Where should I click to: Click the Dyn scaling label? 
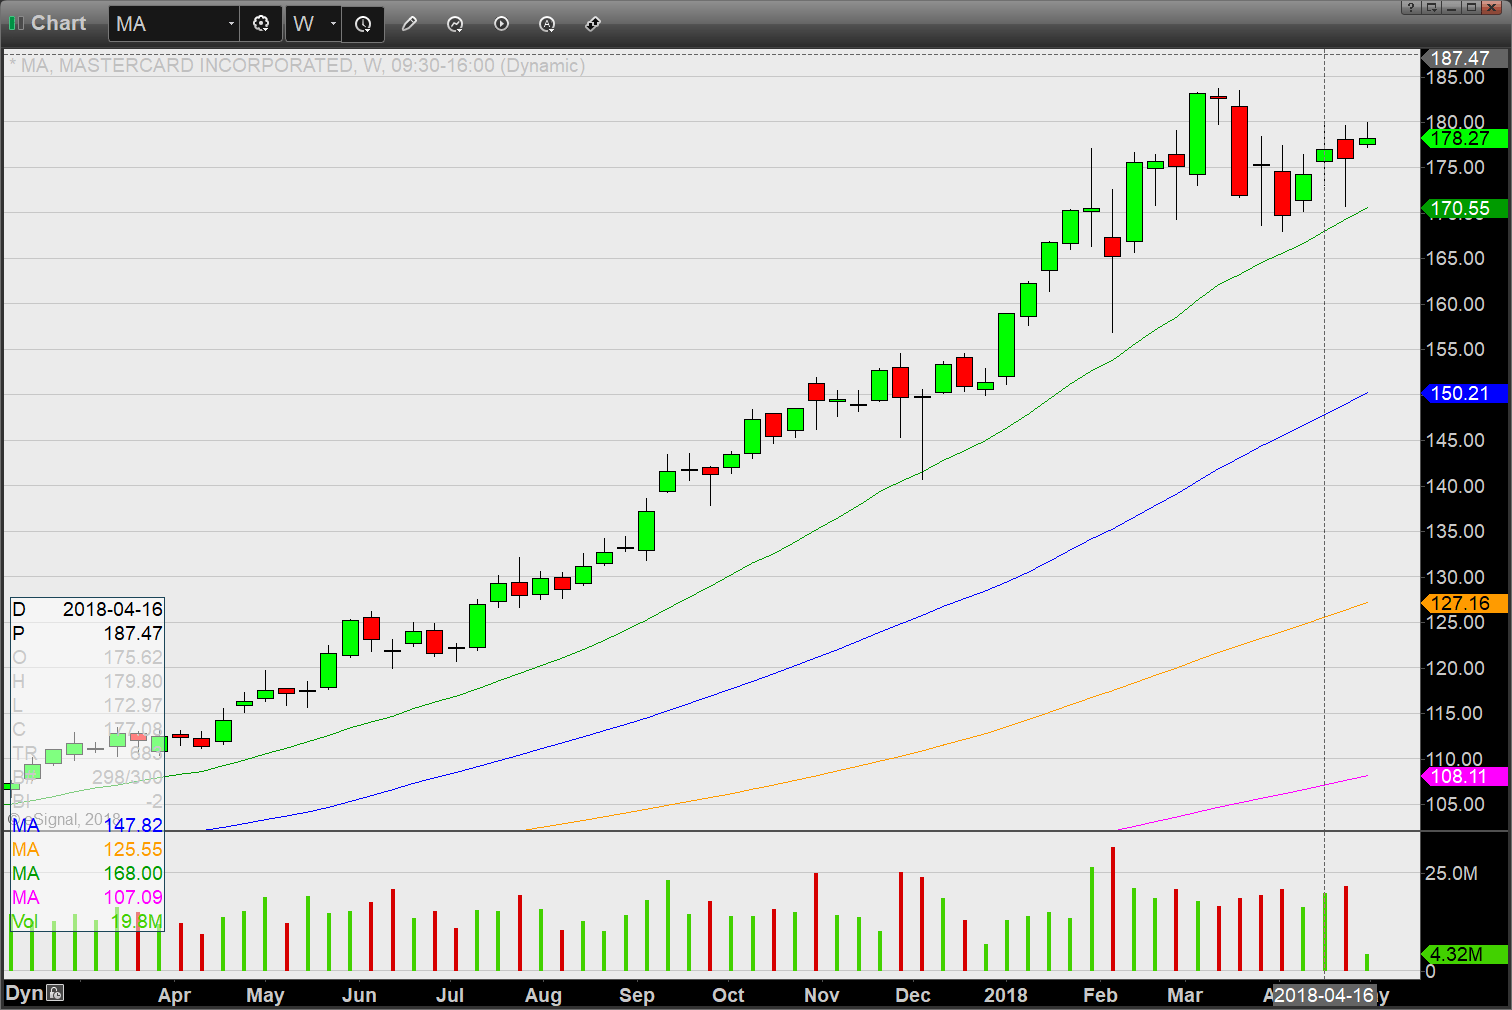(24, 993)
